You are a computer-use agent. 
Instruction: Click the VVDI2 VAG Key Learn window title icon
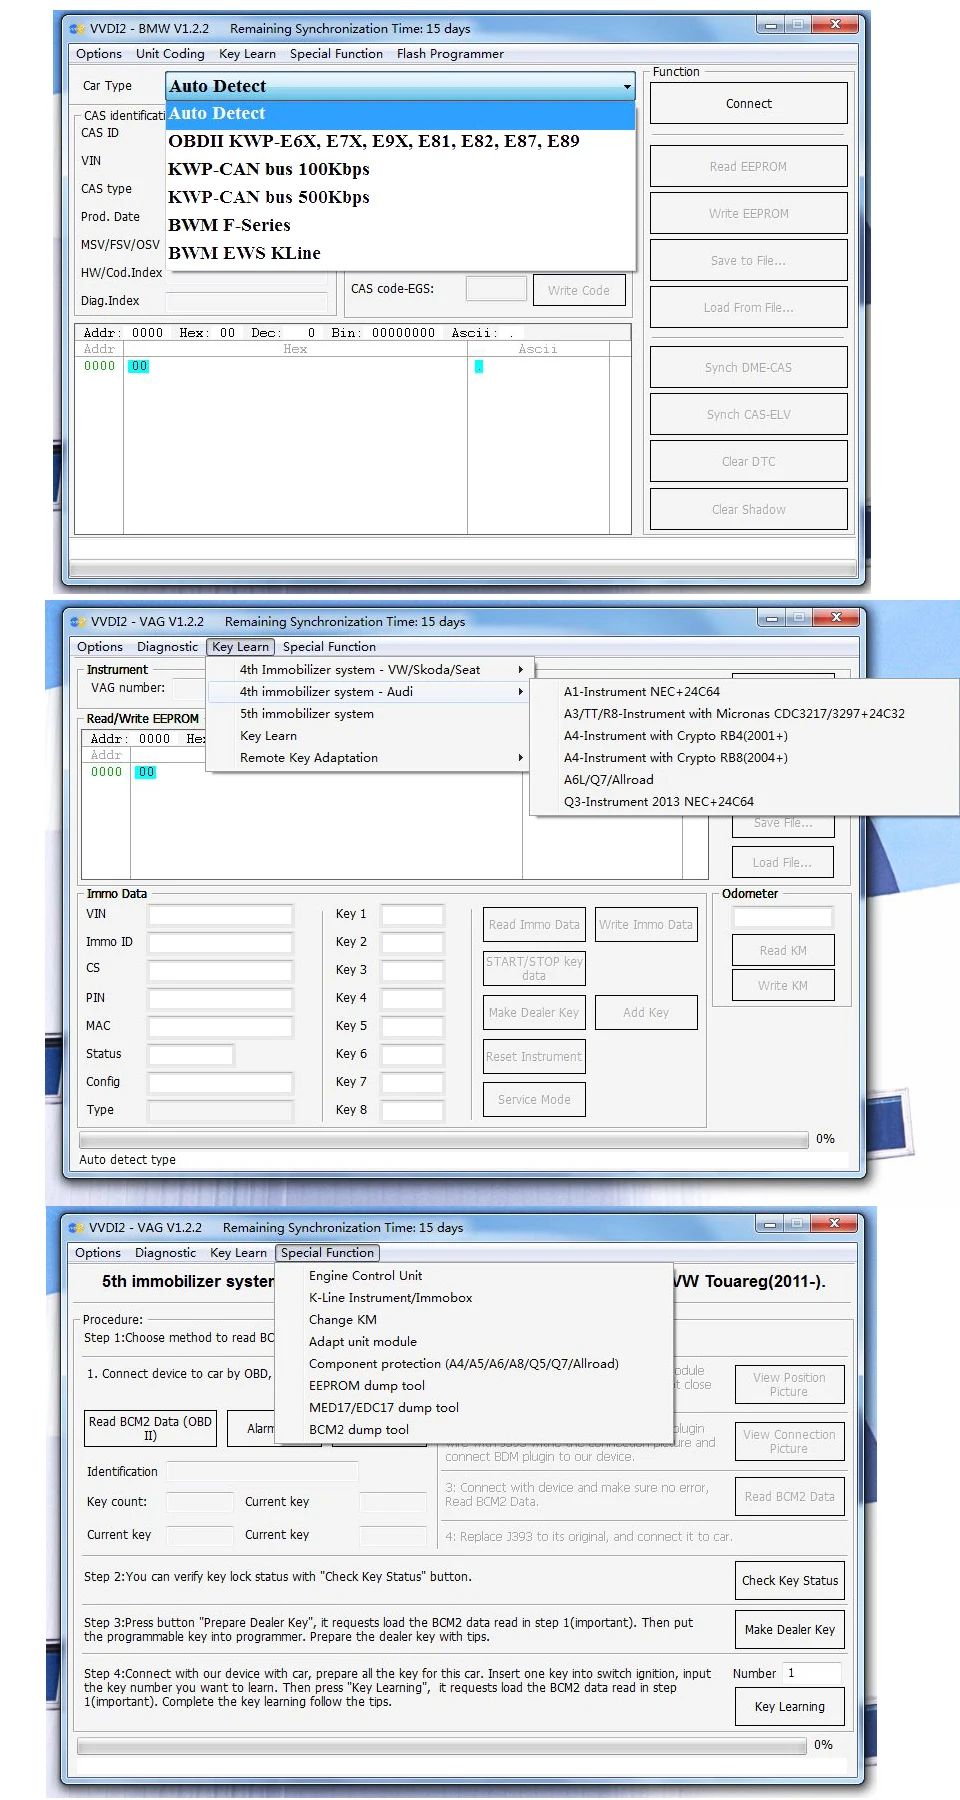tap(78, 622)
